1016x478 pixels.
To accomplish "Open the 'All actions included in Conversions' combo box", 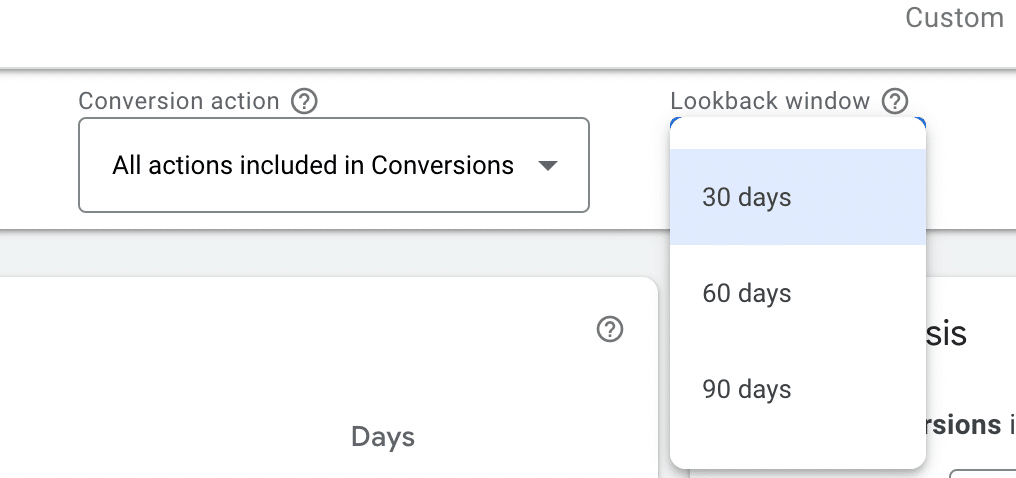I will coord(334,165).
